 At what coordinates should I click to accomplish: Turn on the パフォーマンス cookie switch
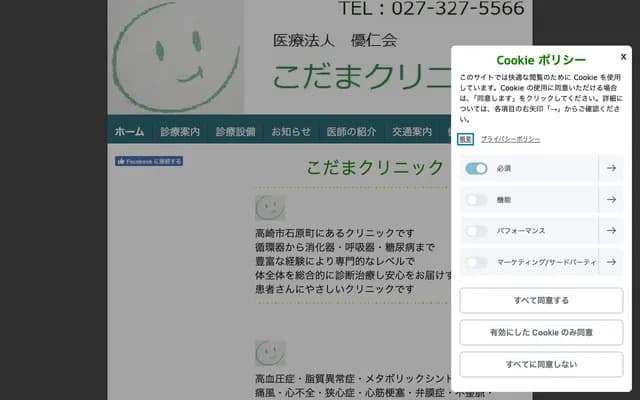476,231
